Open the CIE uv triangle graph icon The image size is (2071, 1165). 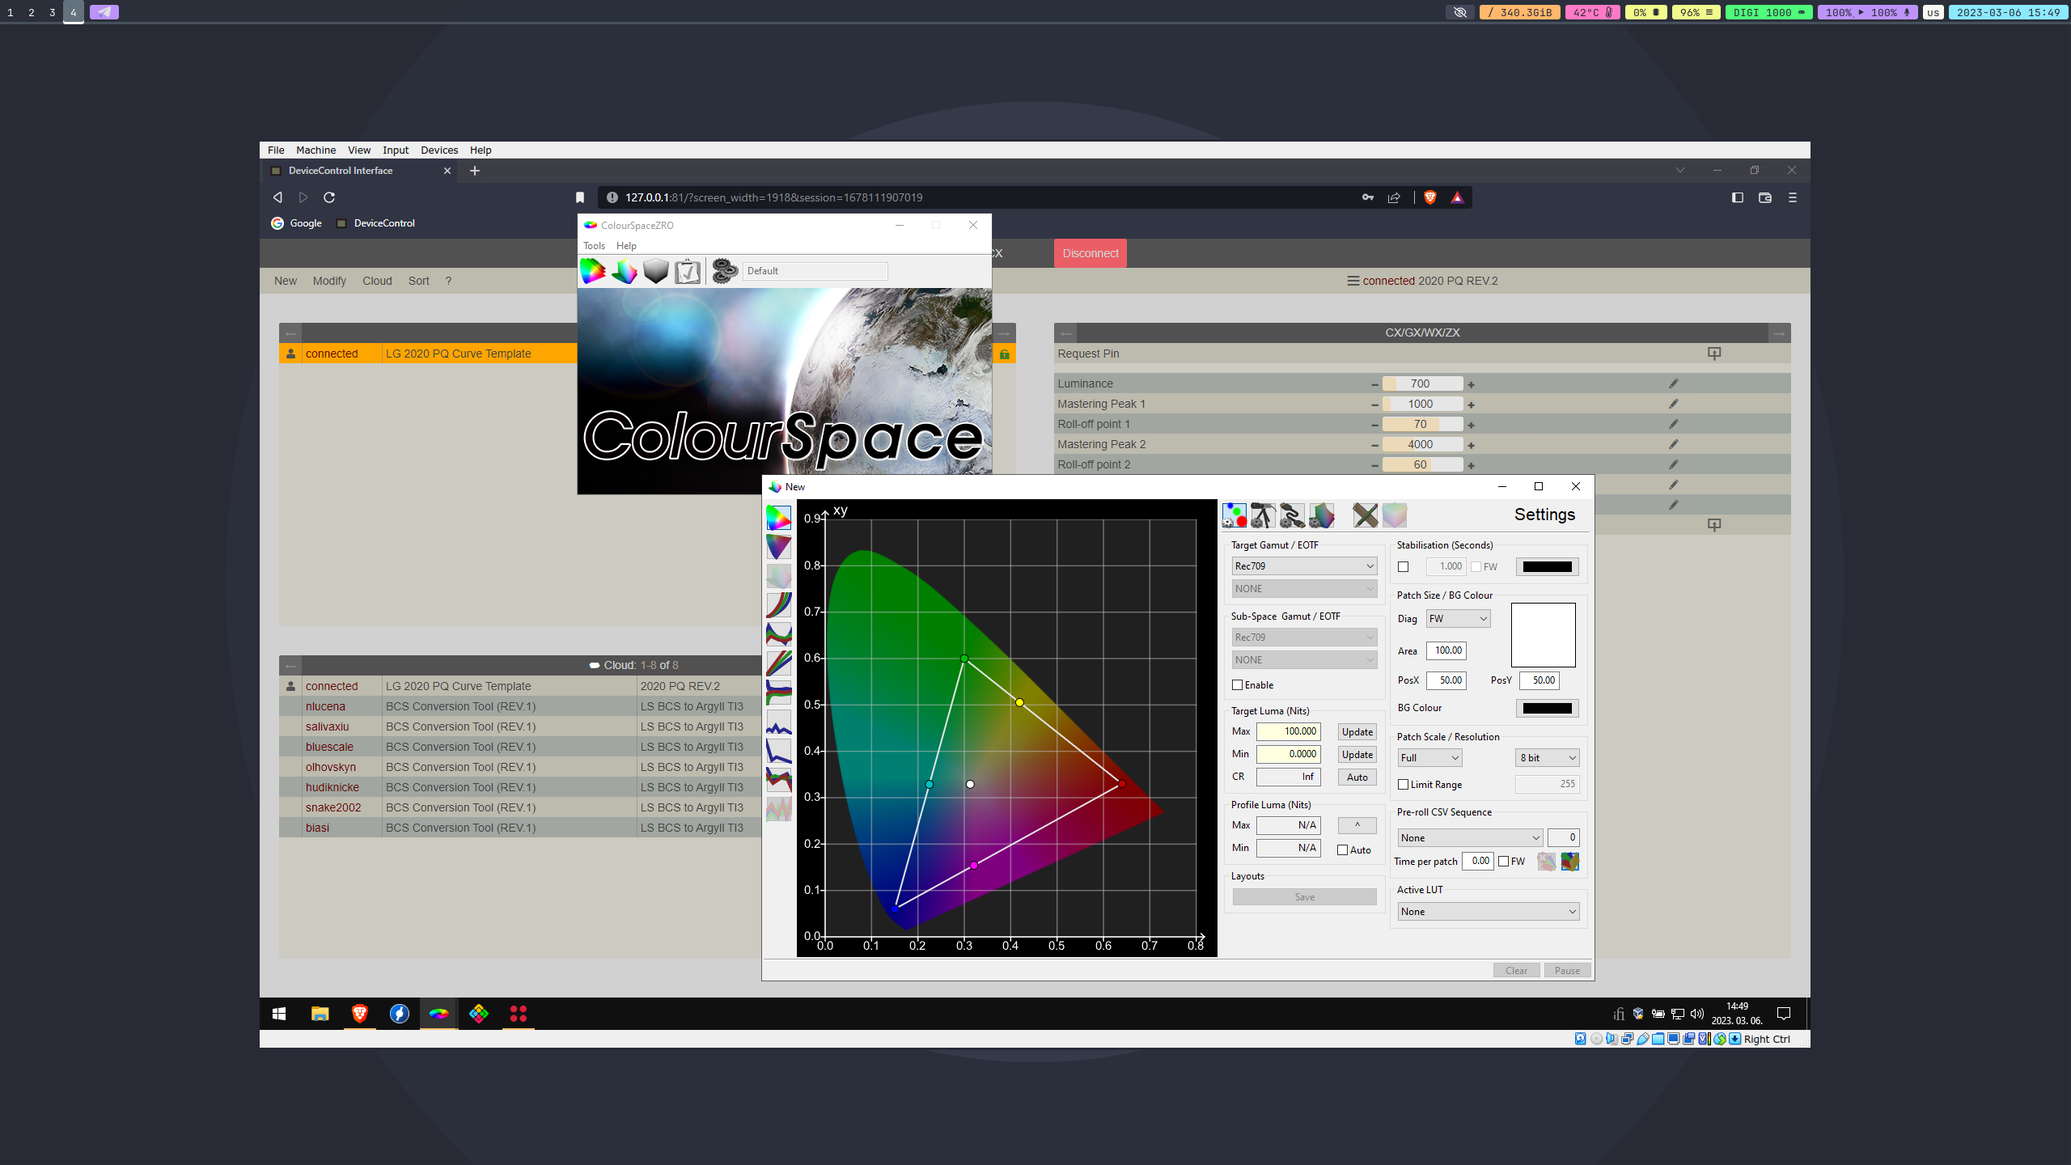point(778,546)
